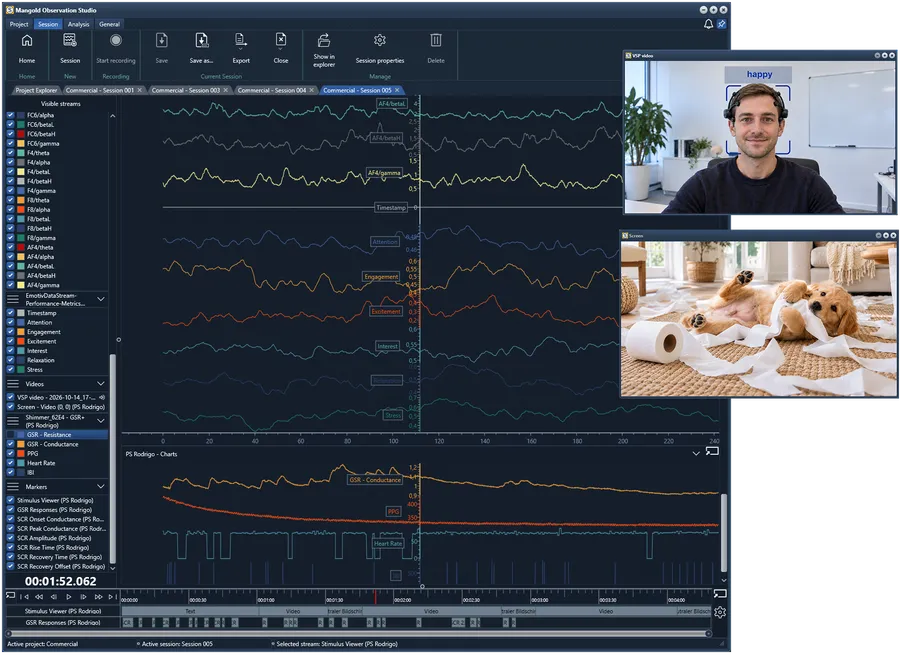Click the Delete trash icon
This screenshot has width=900, height=658.
coord(436,40)
